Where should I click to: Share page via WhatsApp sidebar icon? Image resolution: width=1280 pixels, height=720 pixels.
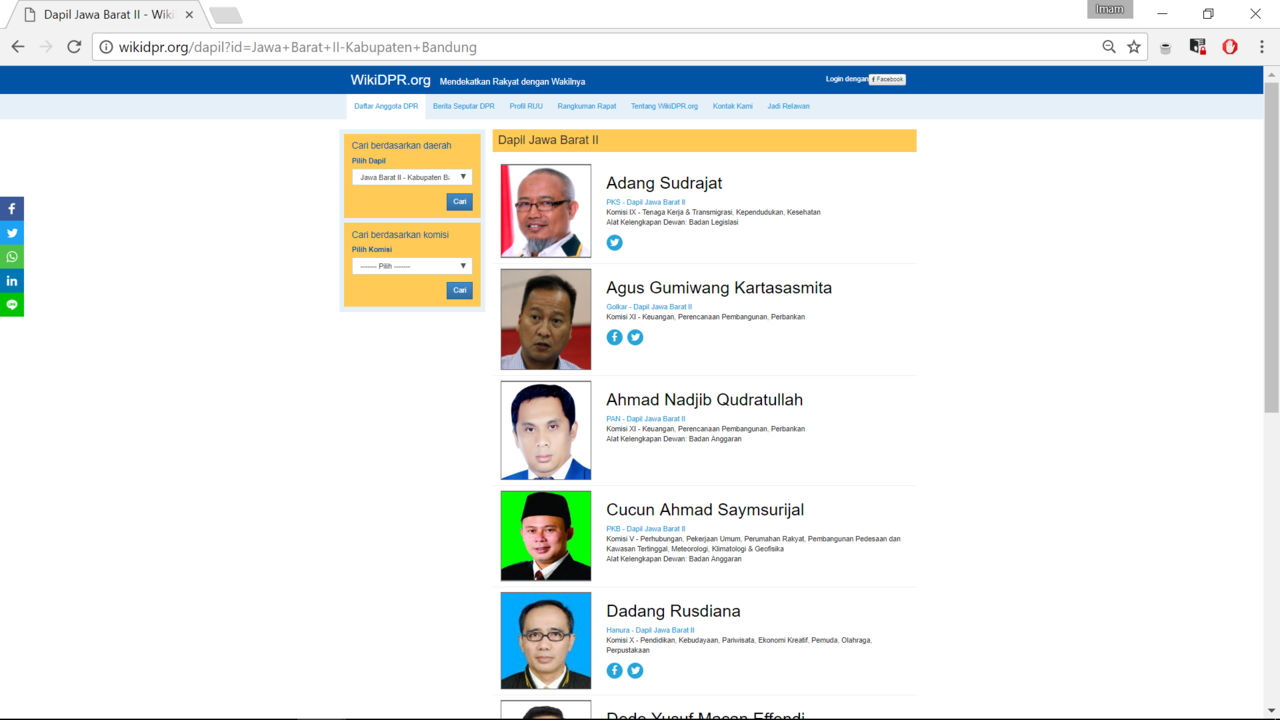pyautogui.click(x=12, y=257)
